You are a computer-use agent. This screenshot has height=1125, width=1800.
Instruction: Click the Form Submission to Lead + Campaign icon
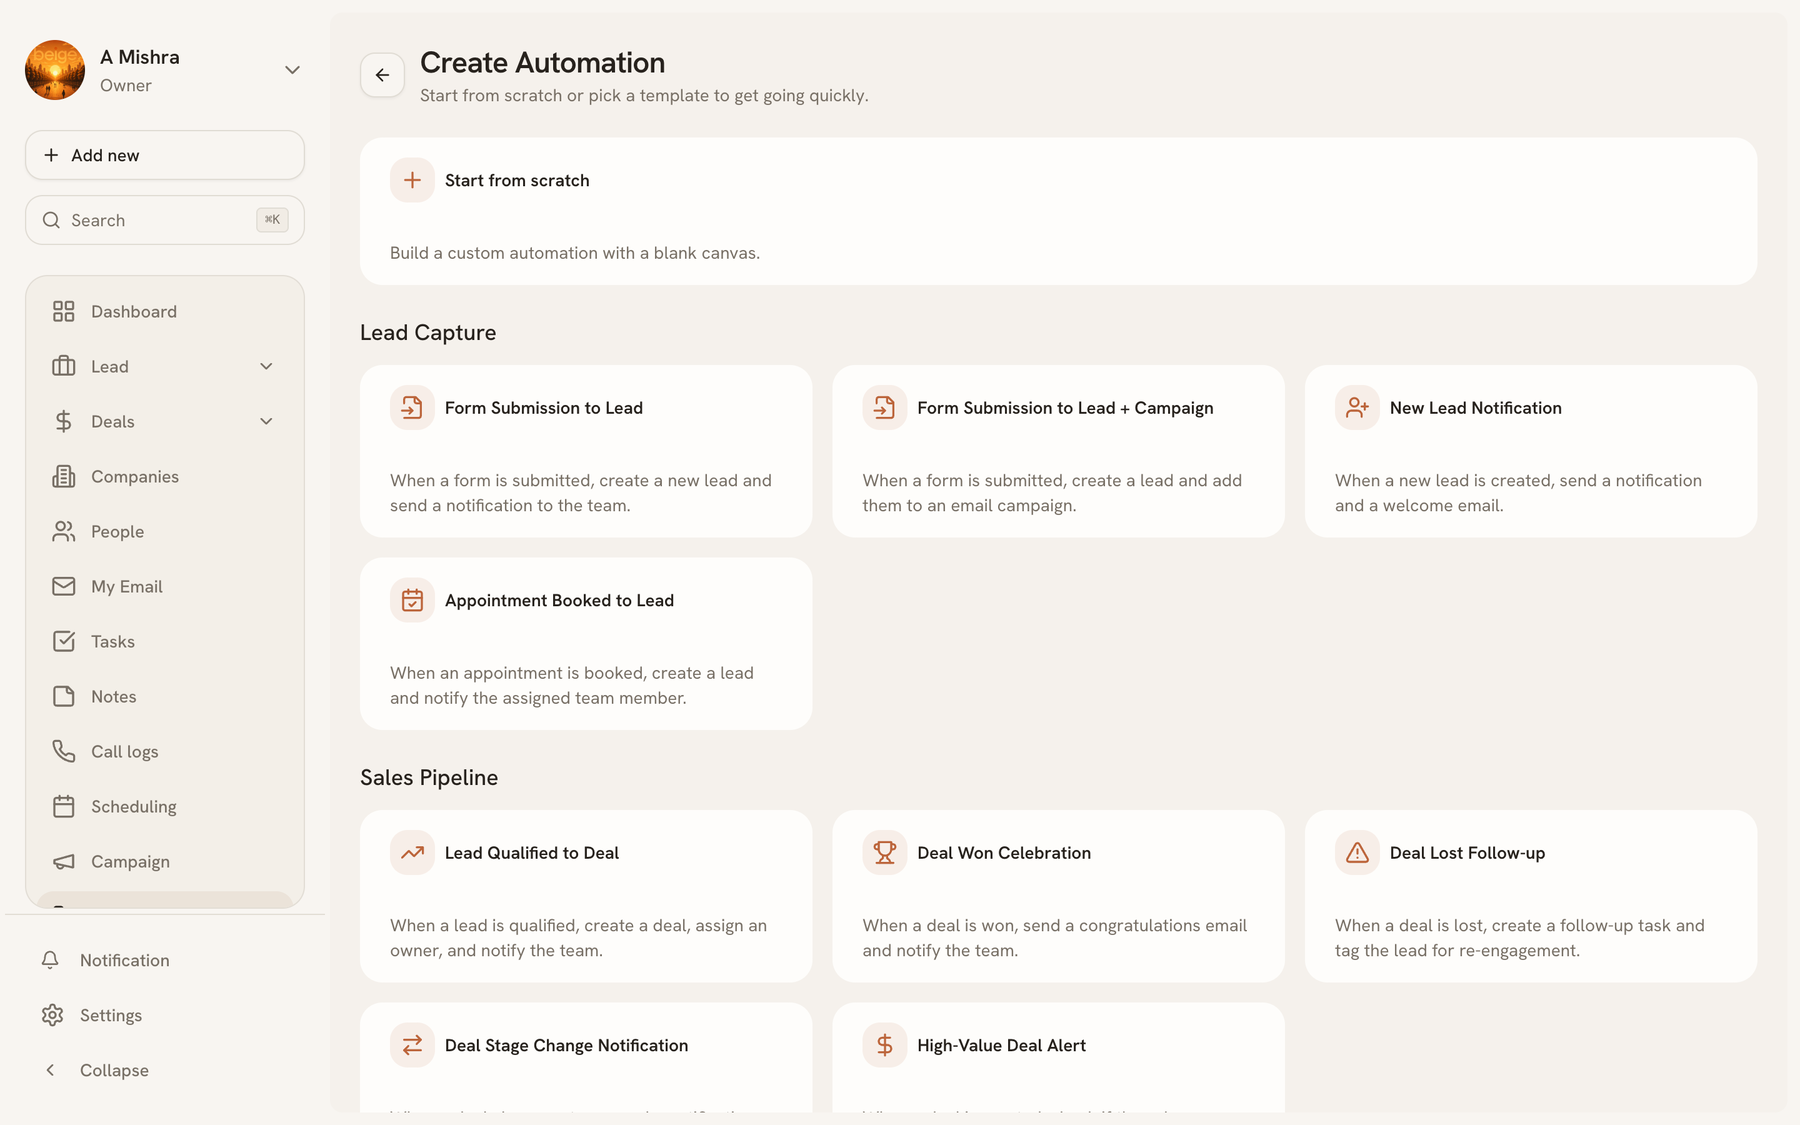[884, 407]
